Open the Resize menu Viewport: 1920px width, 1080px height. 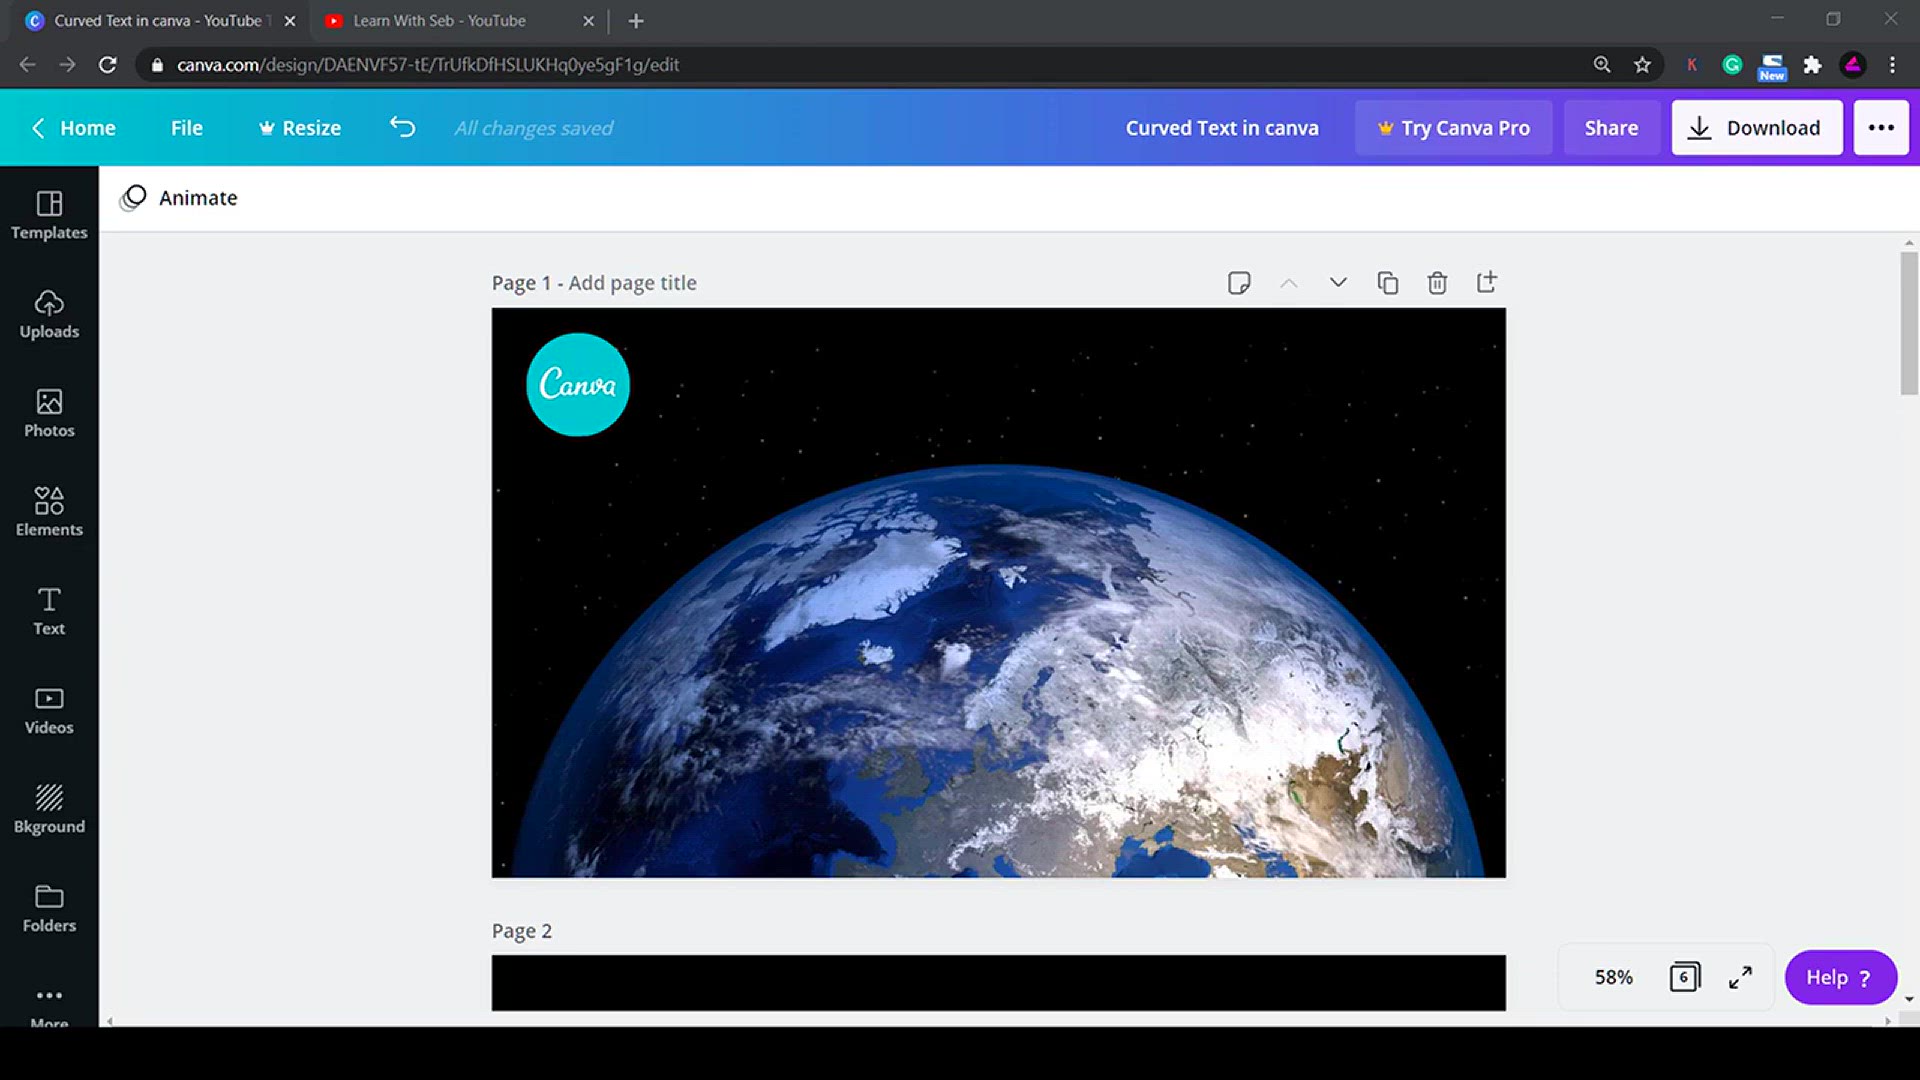[x=300, y=127]
